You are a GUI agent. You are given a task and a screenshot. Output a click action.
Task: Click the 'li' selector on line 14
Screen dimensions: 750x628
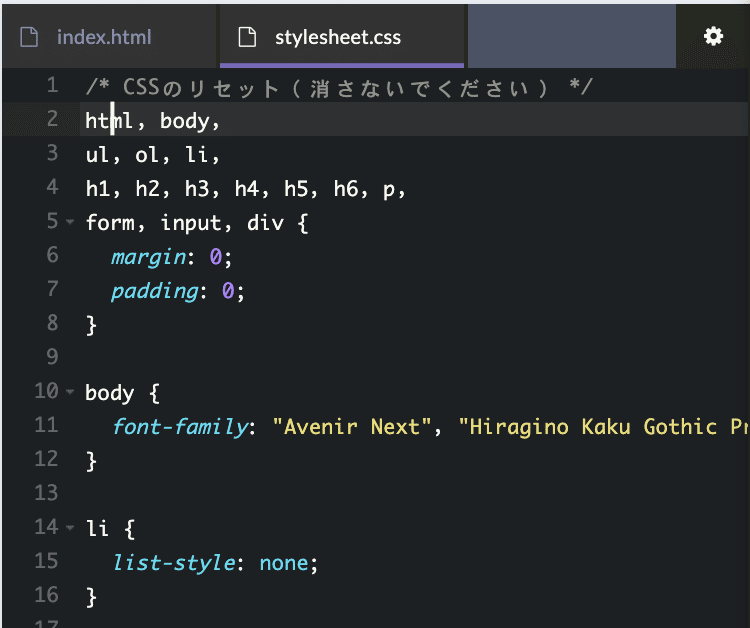coord(97,529)
